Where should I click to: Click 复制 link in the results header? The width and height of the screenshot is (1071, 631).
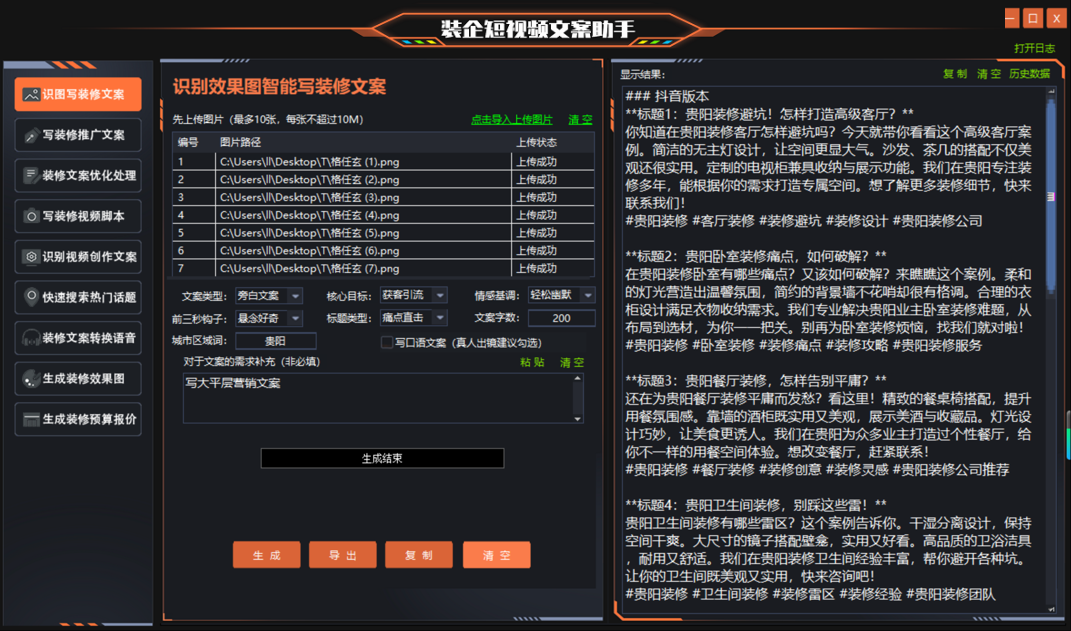pos(954,74)
